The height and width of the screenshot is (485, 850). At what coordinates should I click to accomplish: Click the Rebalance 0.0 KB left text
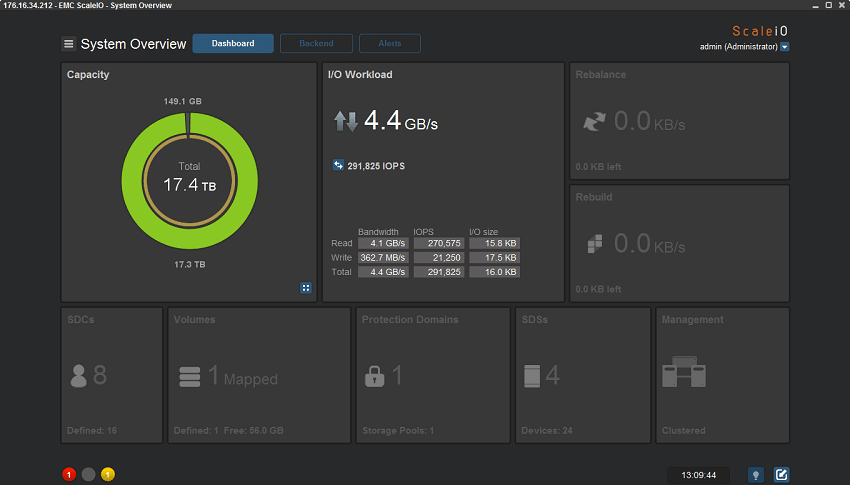598,167
